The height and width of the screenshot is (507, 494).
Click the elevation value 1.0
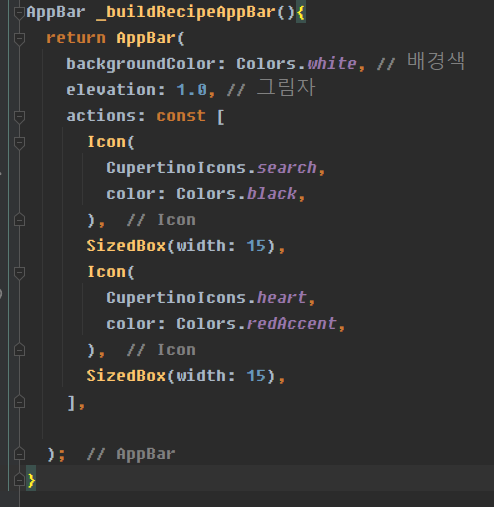click(x=192, y=90)
